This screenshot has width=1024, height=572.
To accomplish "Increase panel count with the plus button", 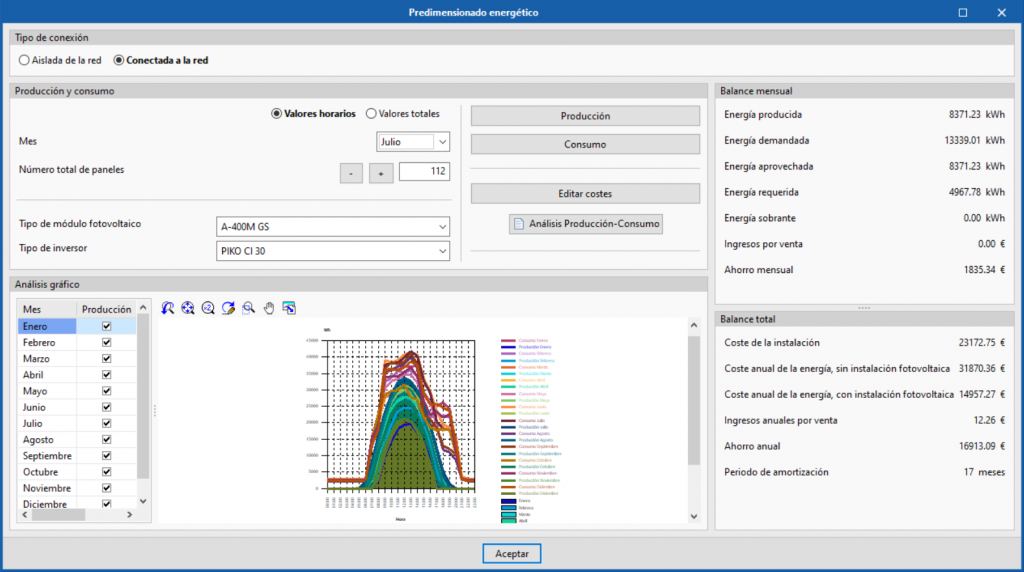I will point(381,173).
